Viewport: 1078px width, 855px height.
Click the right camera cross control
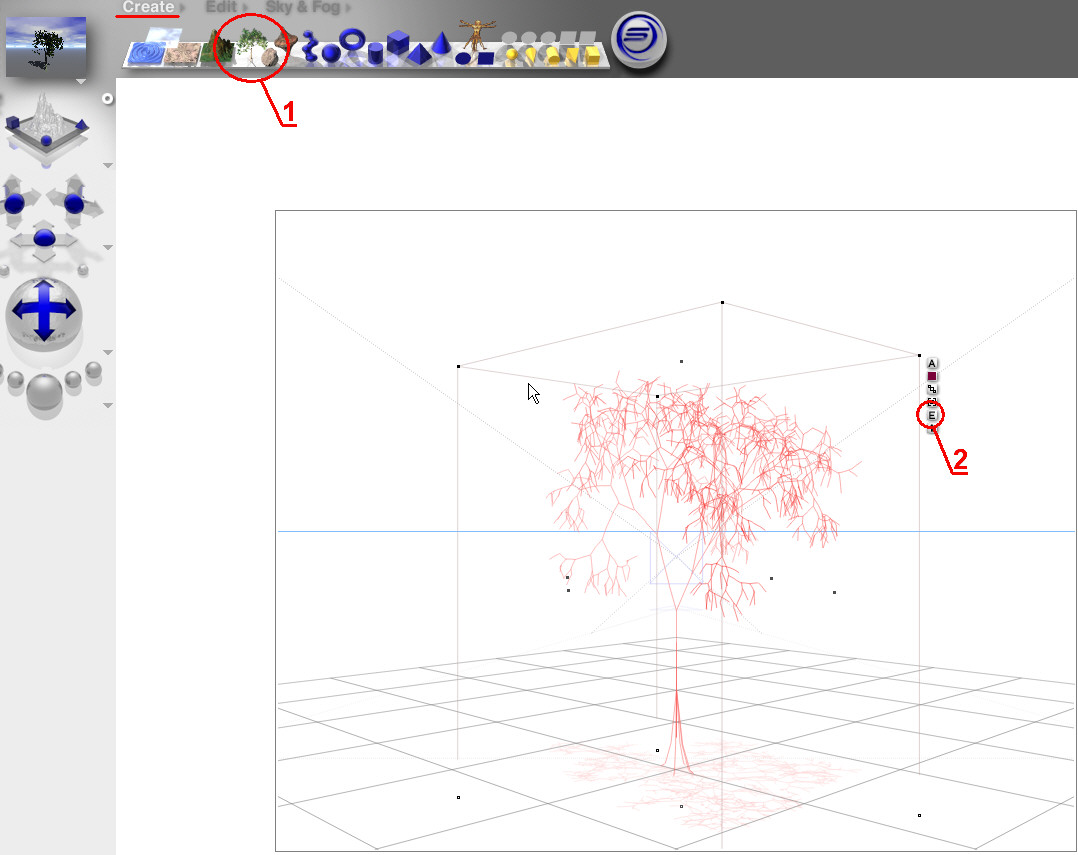(x=74, y=202)
